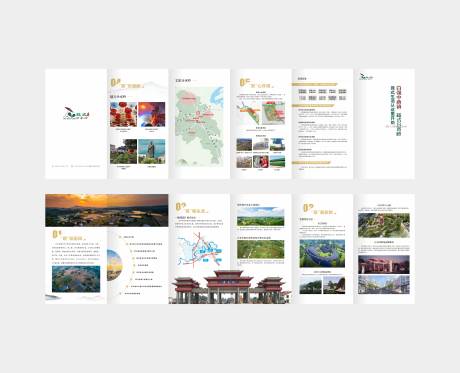Click the large green regional map
Viewport: 460px width, 373px height.
200,127
